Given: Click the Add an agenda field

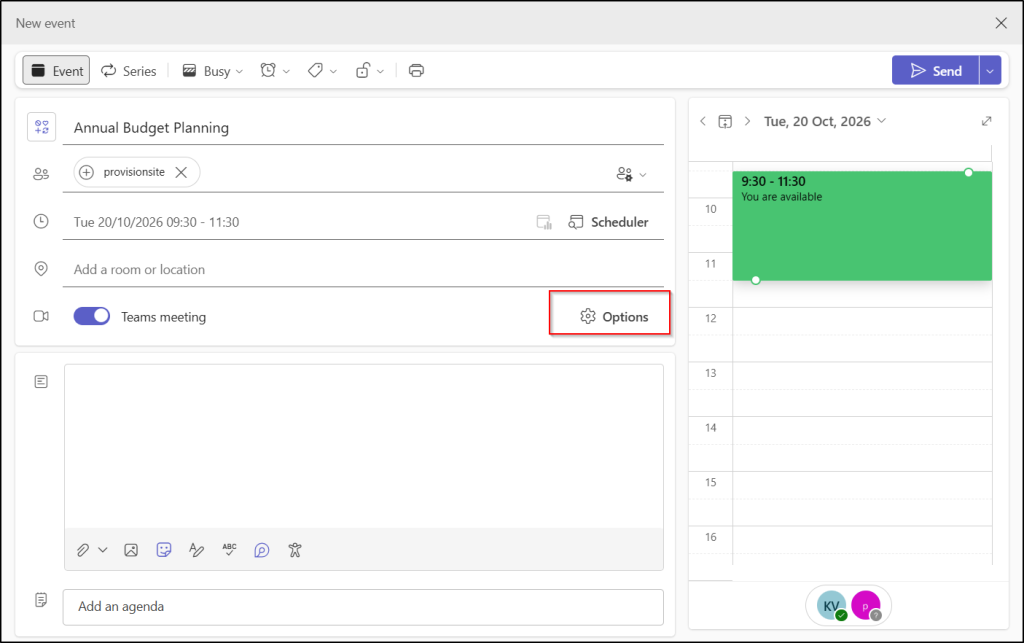Looking at the screenshot, I should click(x=363, y=607).
